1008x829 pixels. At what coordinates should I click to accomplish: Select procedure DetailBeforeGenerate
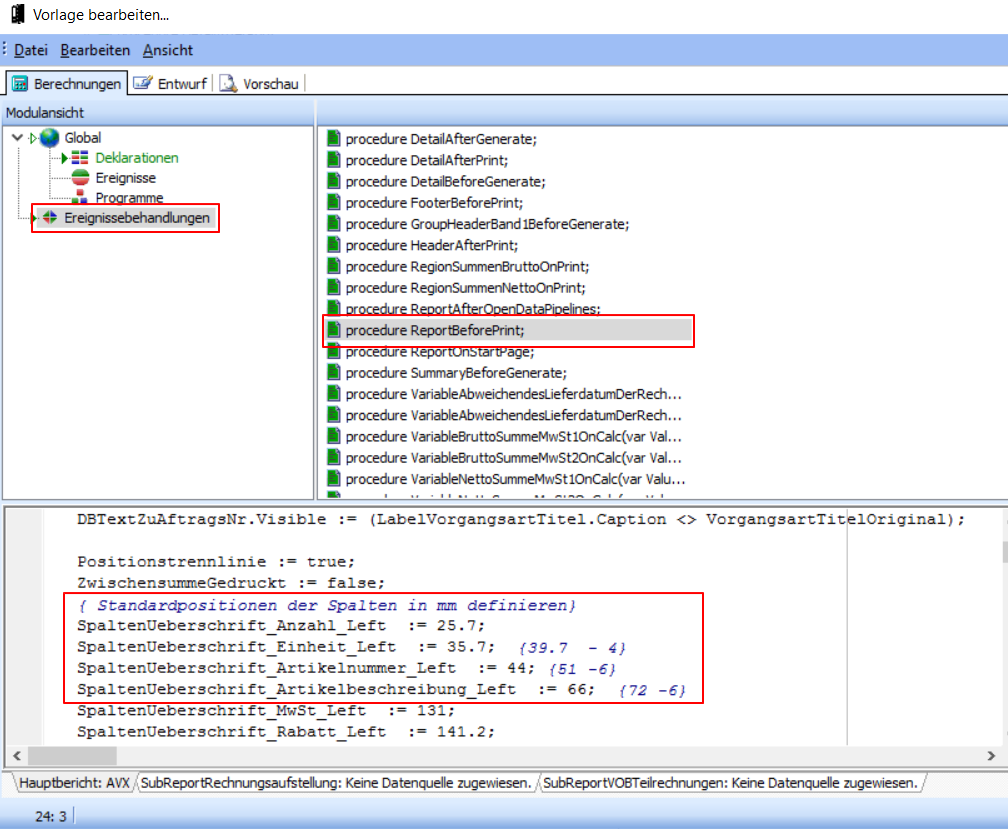tap(446, 181)
